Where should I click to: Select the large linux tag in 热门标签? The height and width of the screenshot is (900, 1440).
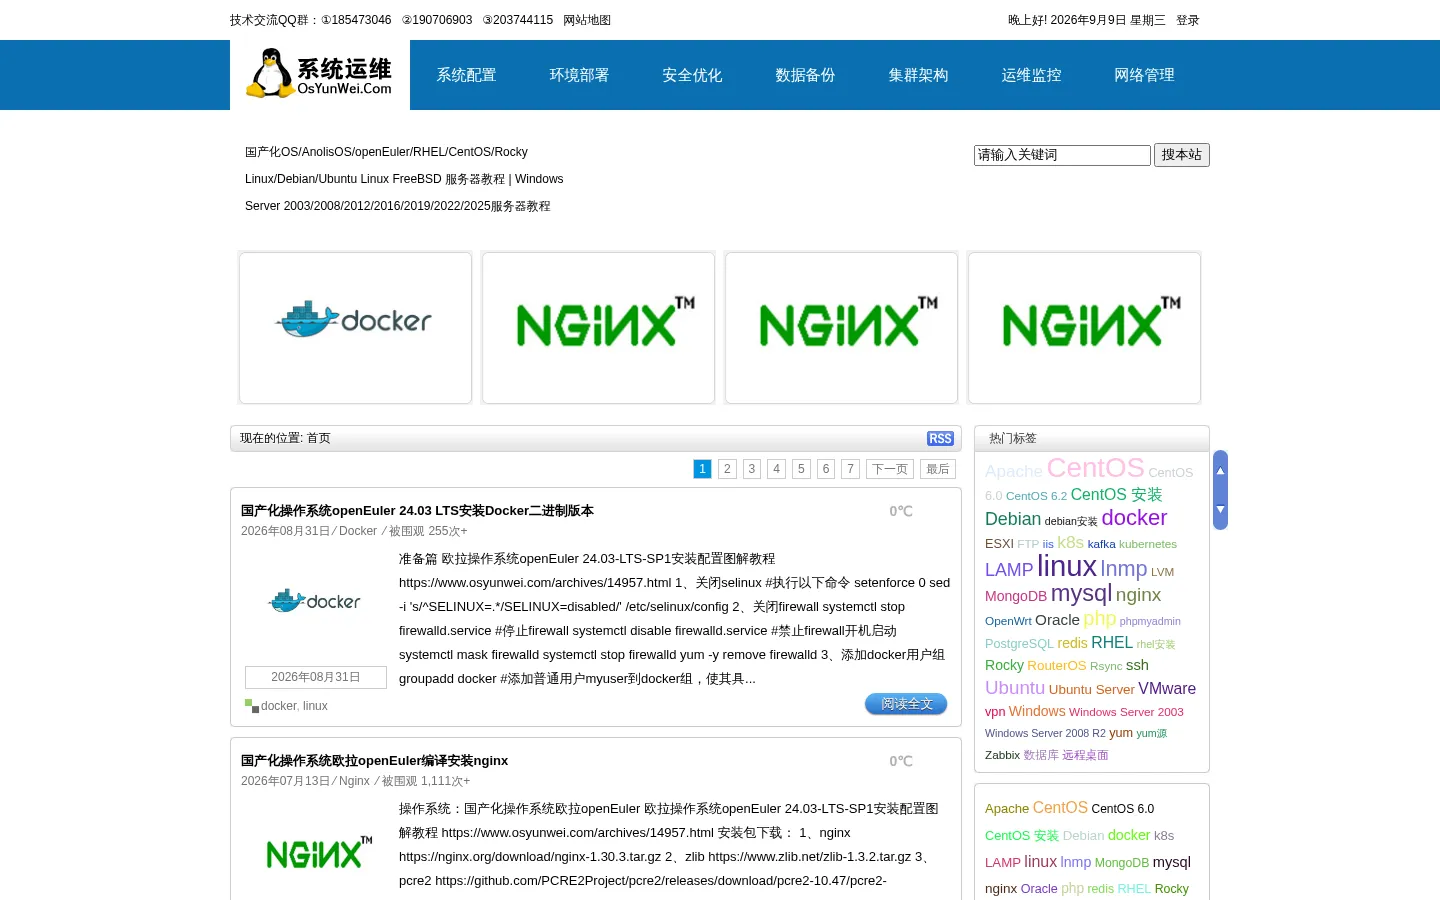pyautogui.click(x=1067, y=567)
